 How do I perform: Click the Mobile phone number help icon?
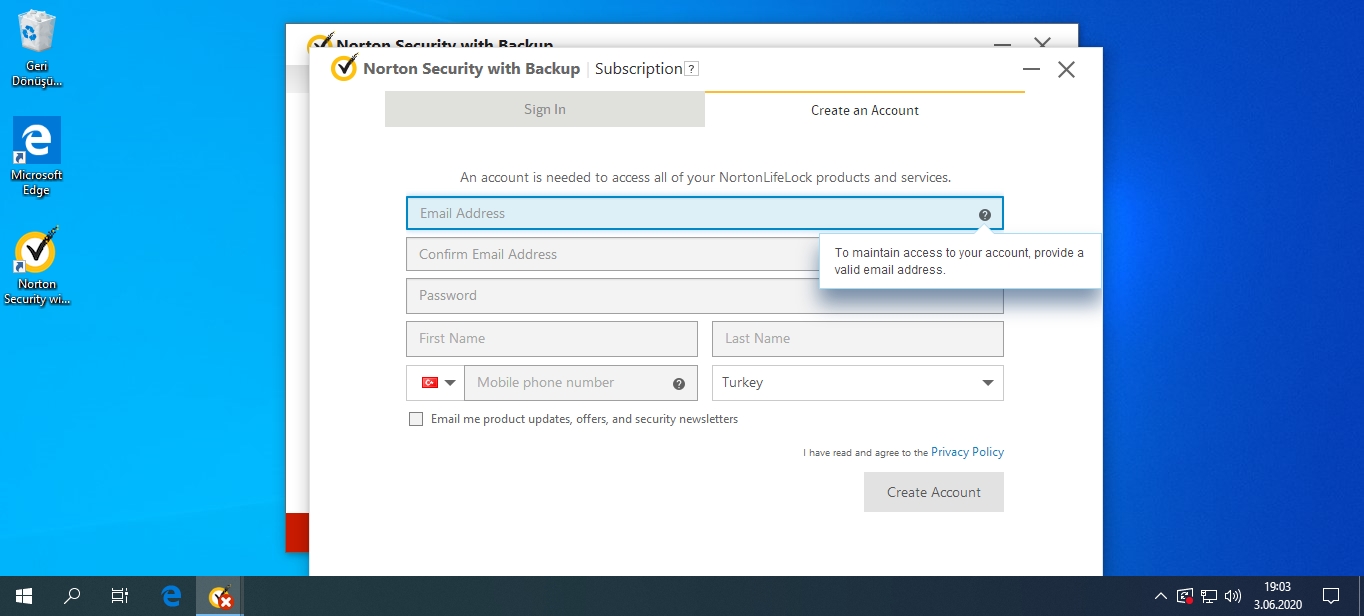[x=678, y=383]
